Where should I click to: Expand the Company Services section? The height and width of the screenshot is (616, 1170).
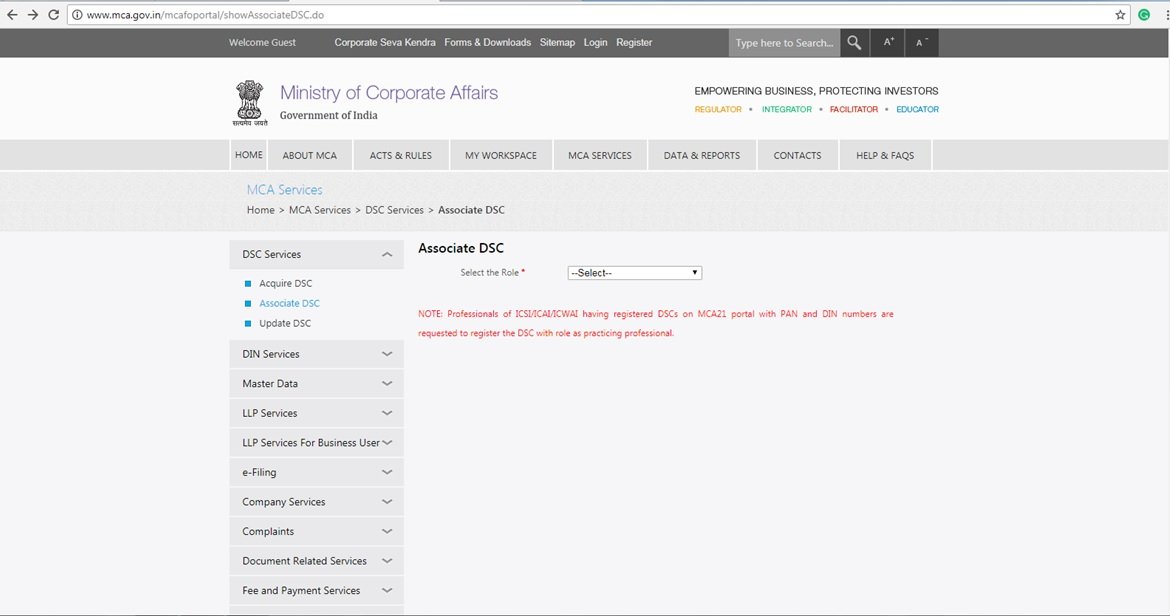(316, 502)
